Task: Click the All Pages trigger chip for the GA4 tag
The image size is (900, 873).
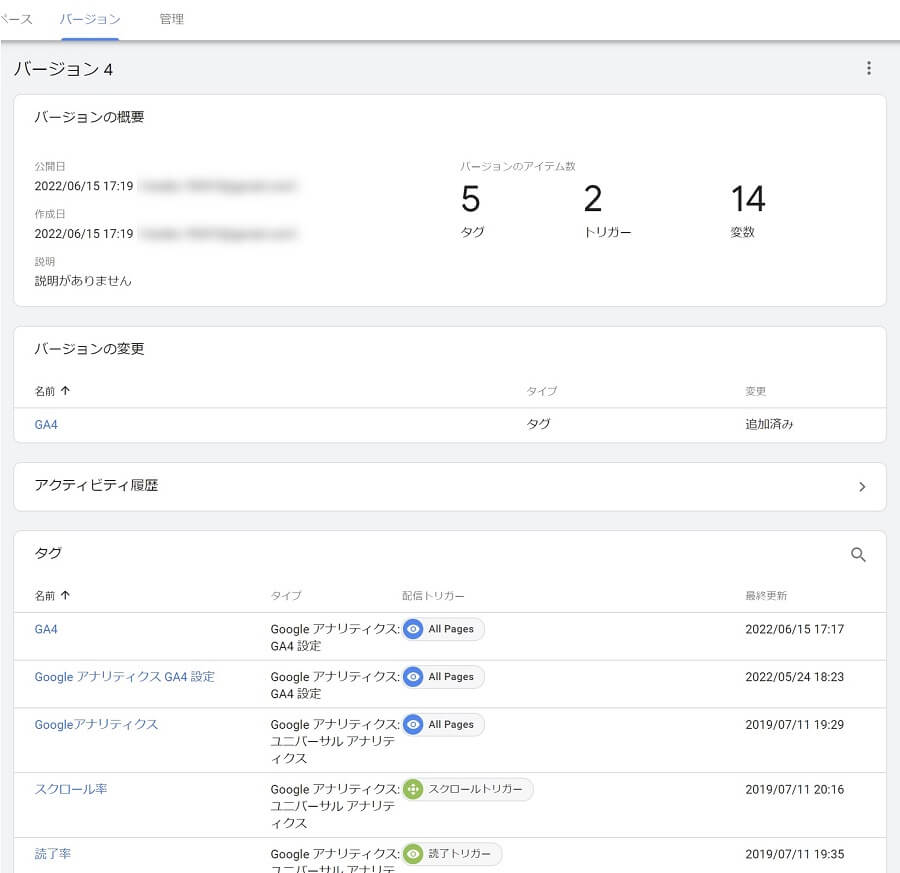Action: coord(443,629)
